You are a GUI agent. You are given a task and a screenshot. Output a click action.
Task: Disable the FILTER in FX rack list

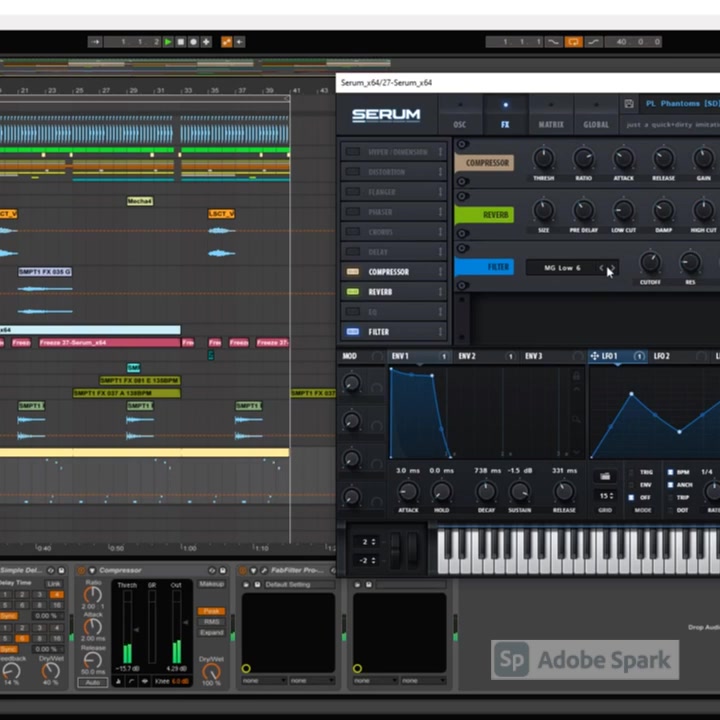353,332
